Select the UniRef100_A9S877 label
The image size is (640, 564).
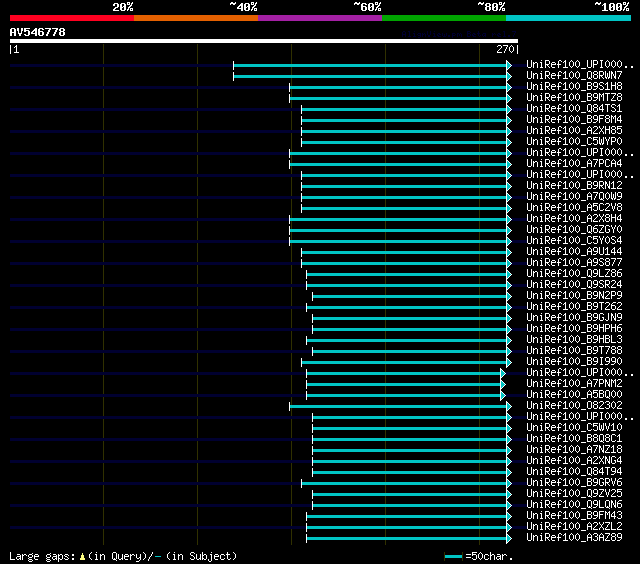574,263
